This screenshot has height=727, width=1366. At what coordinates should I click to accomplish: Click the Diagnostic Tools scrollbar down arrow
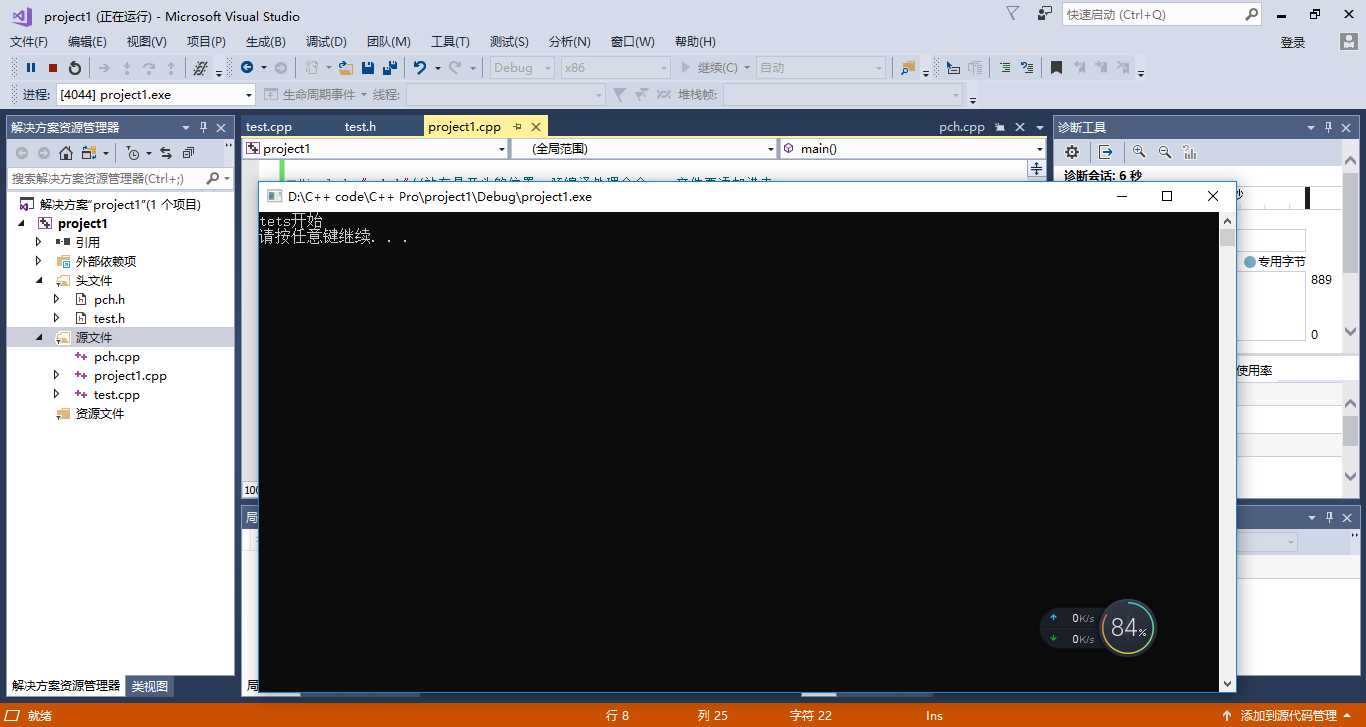click(1350, 331)
